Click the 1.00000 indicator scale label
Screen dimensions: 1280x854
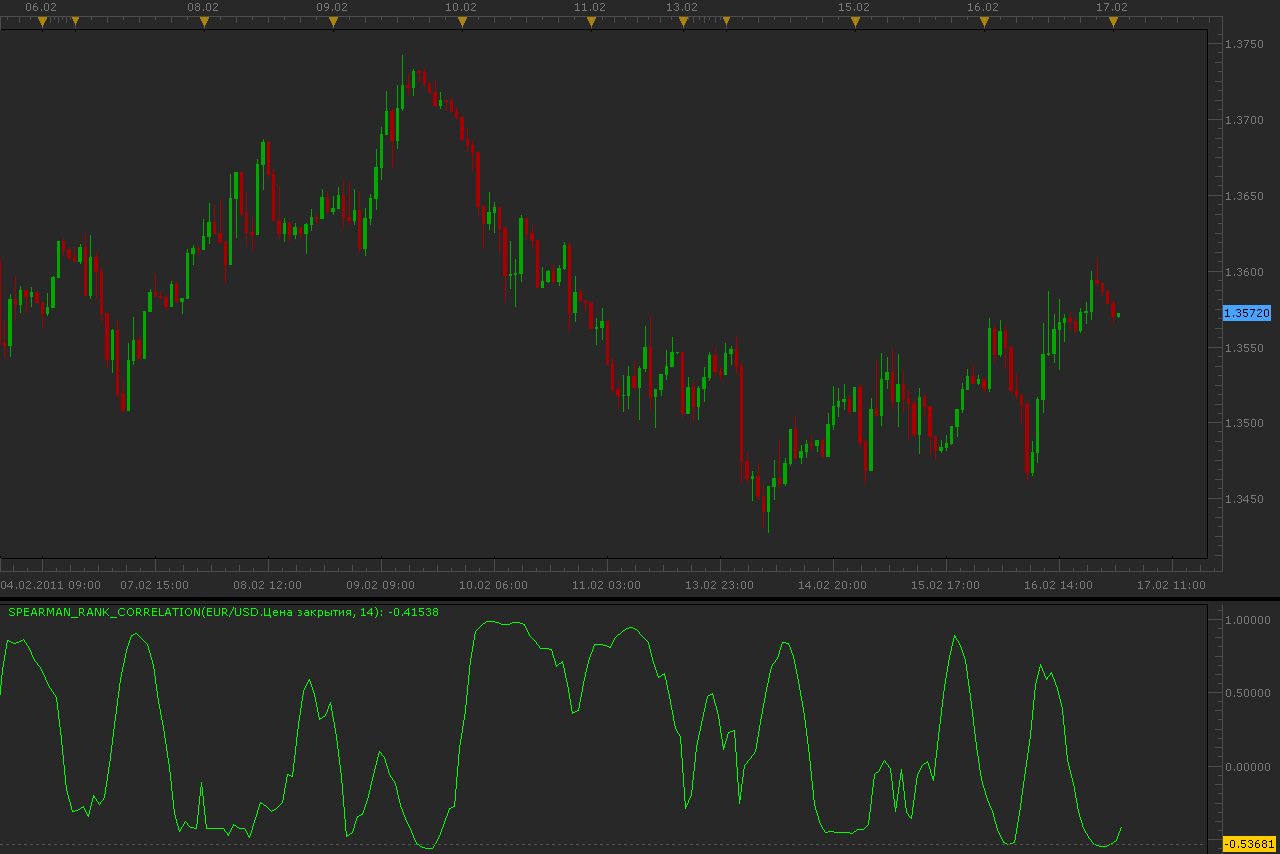point(1248,620)
